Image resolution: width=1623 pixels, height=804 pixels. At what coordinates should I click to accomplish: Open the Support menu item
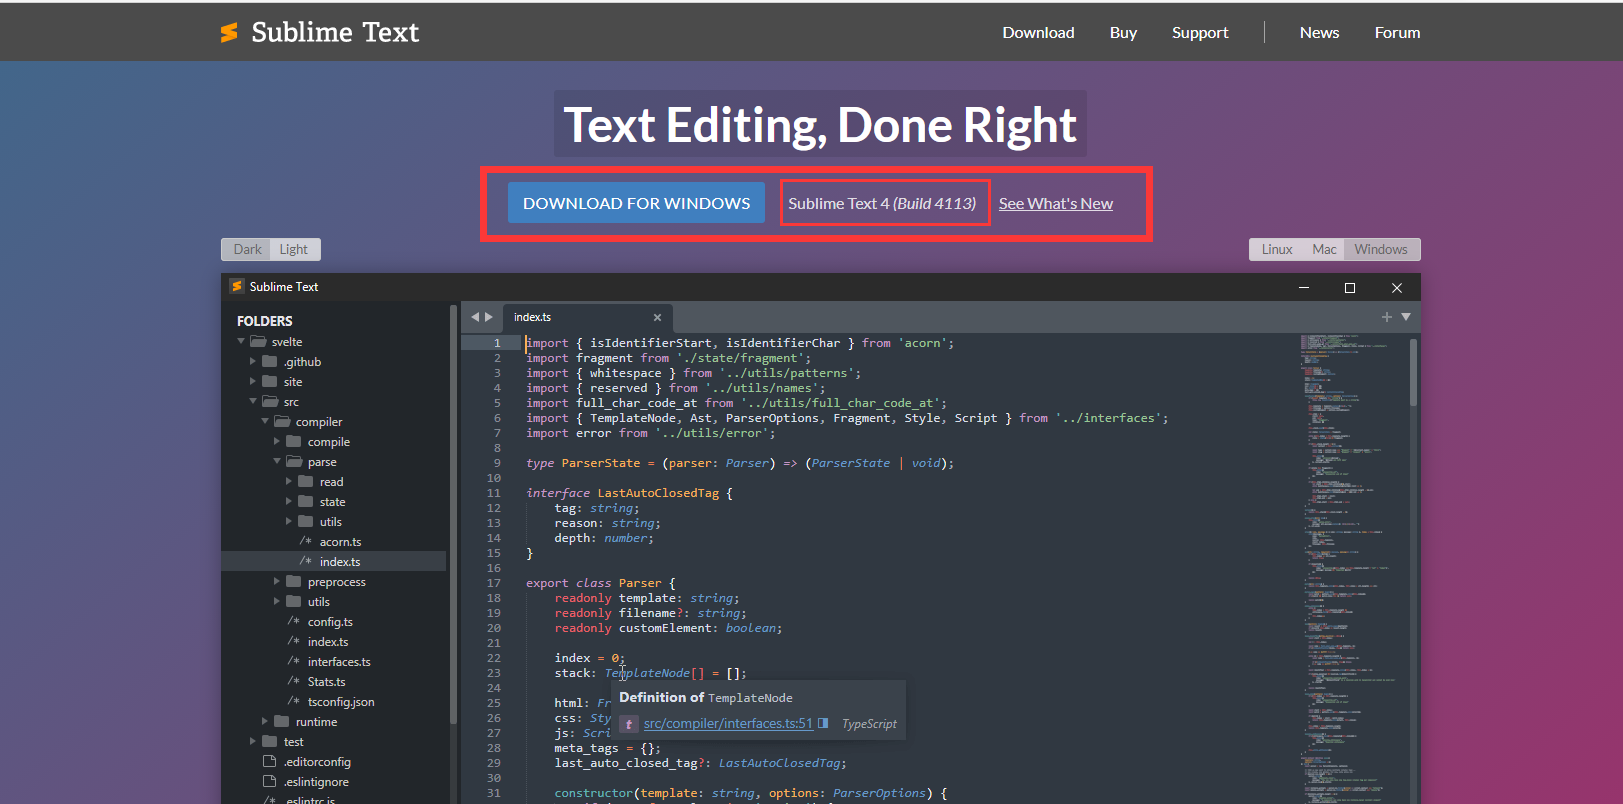coord(1200,33)
